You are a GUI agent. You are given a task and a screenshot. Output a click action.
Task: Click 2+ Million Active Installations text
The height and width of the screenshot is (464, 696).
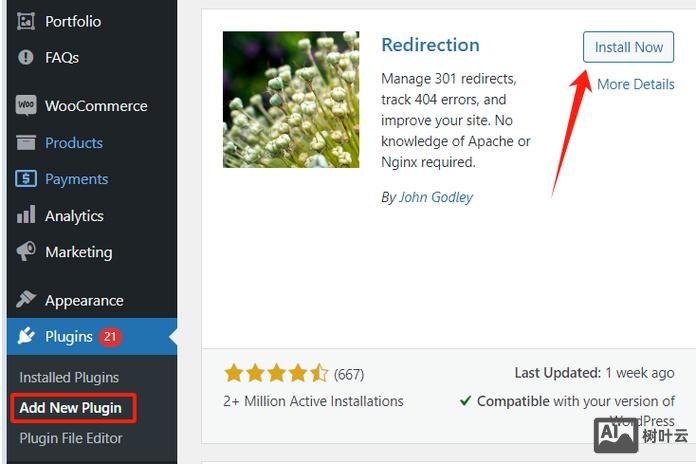[313, 401]
